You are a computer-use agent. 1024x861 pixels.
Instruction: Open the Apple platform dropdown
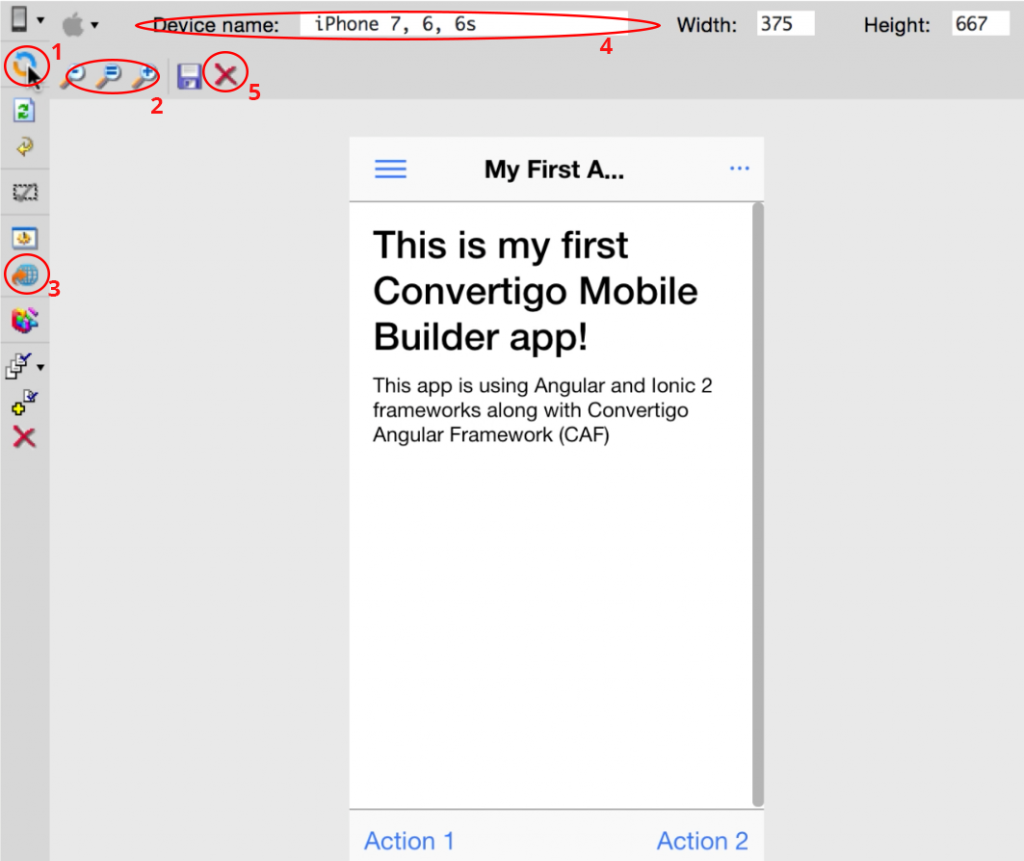coord(80,25)
